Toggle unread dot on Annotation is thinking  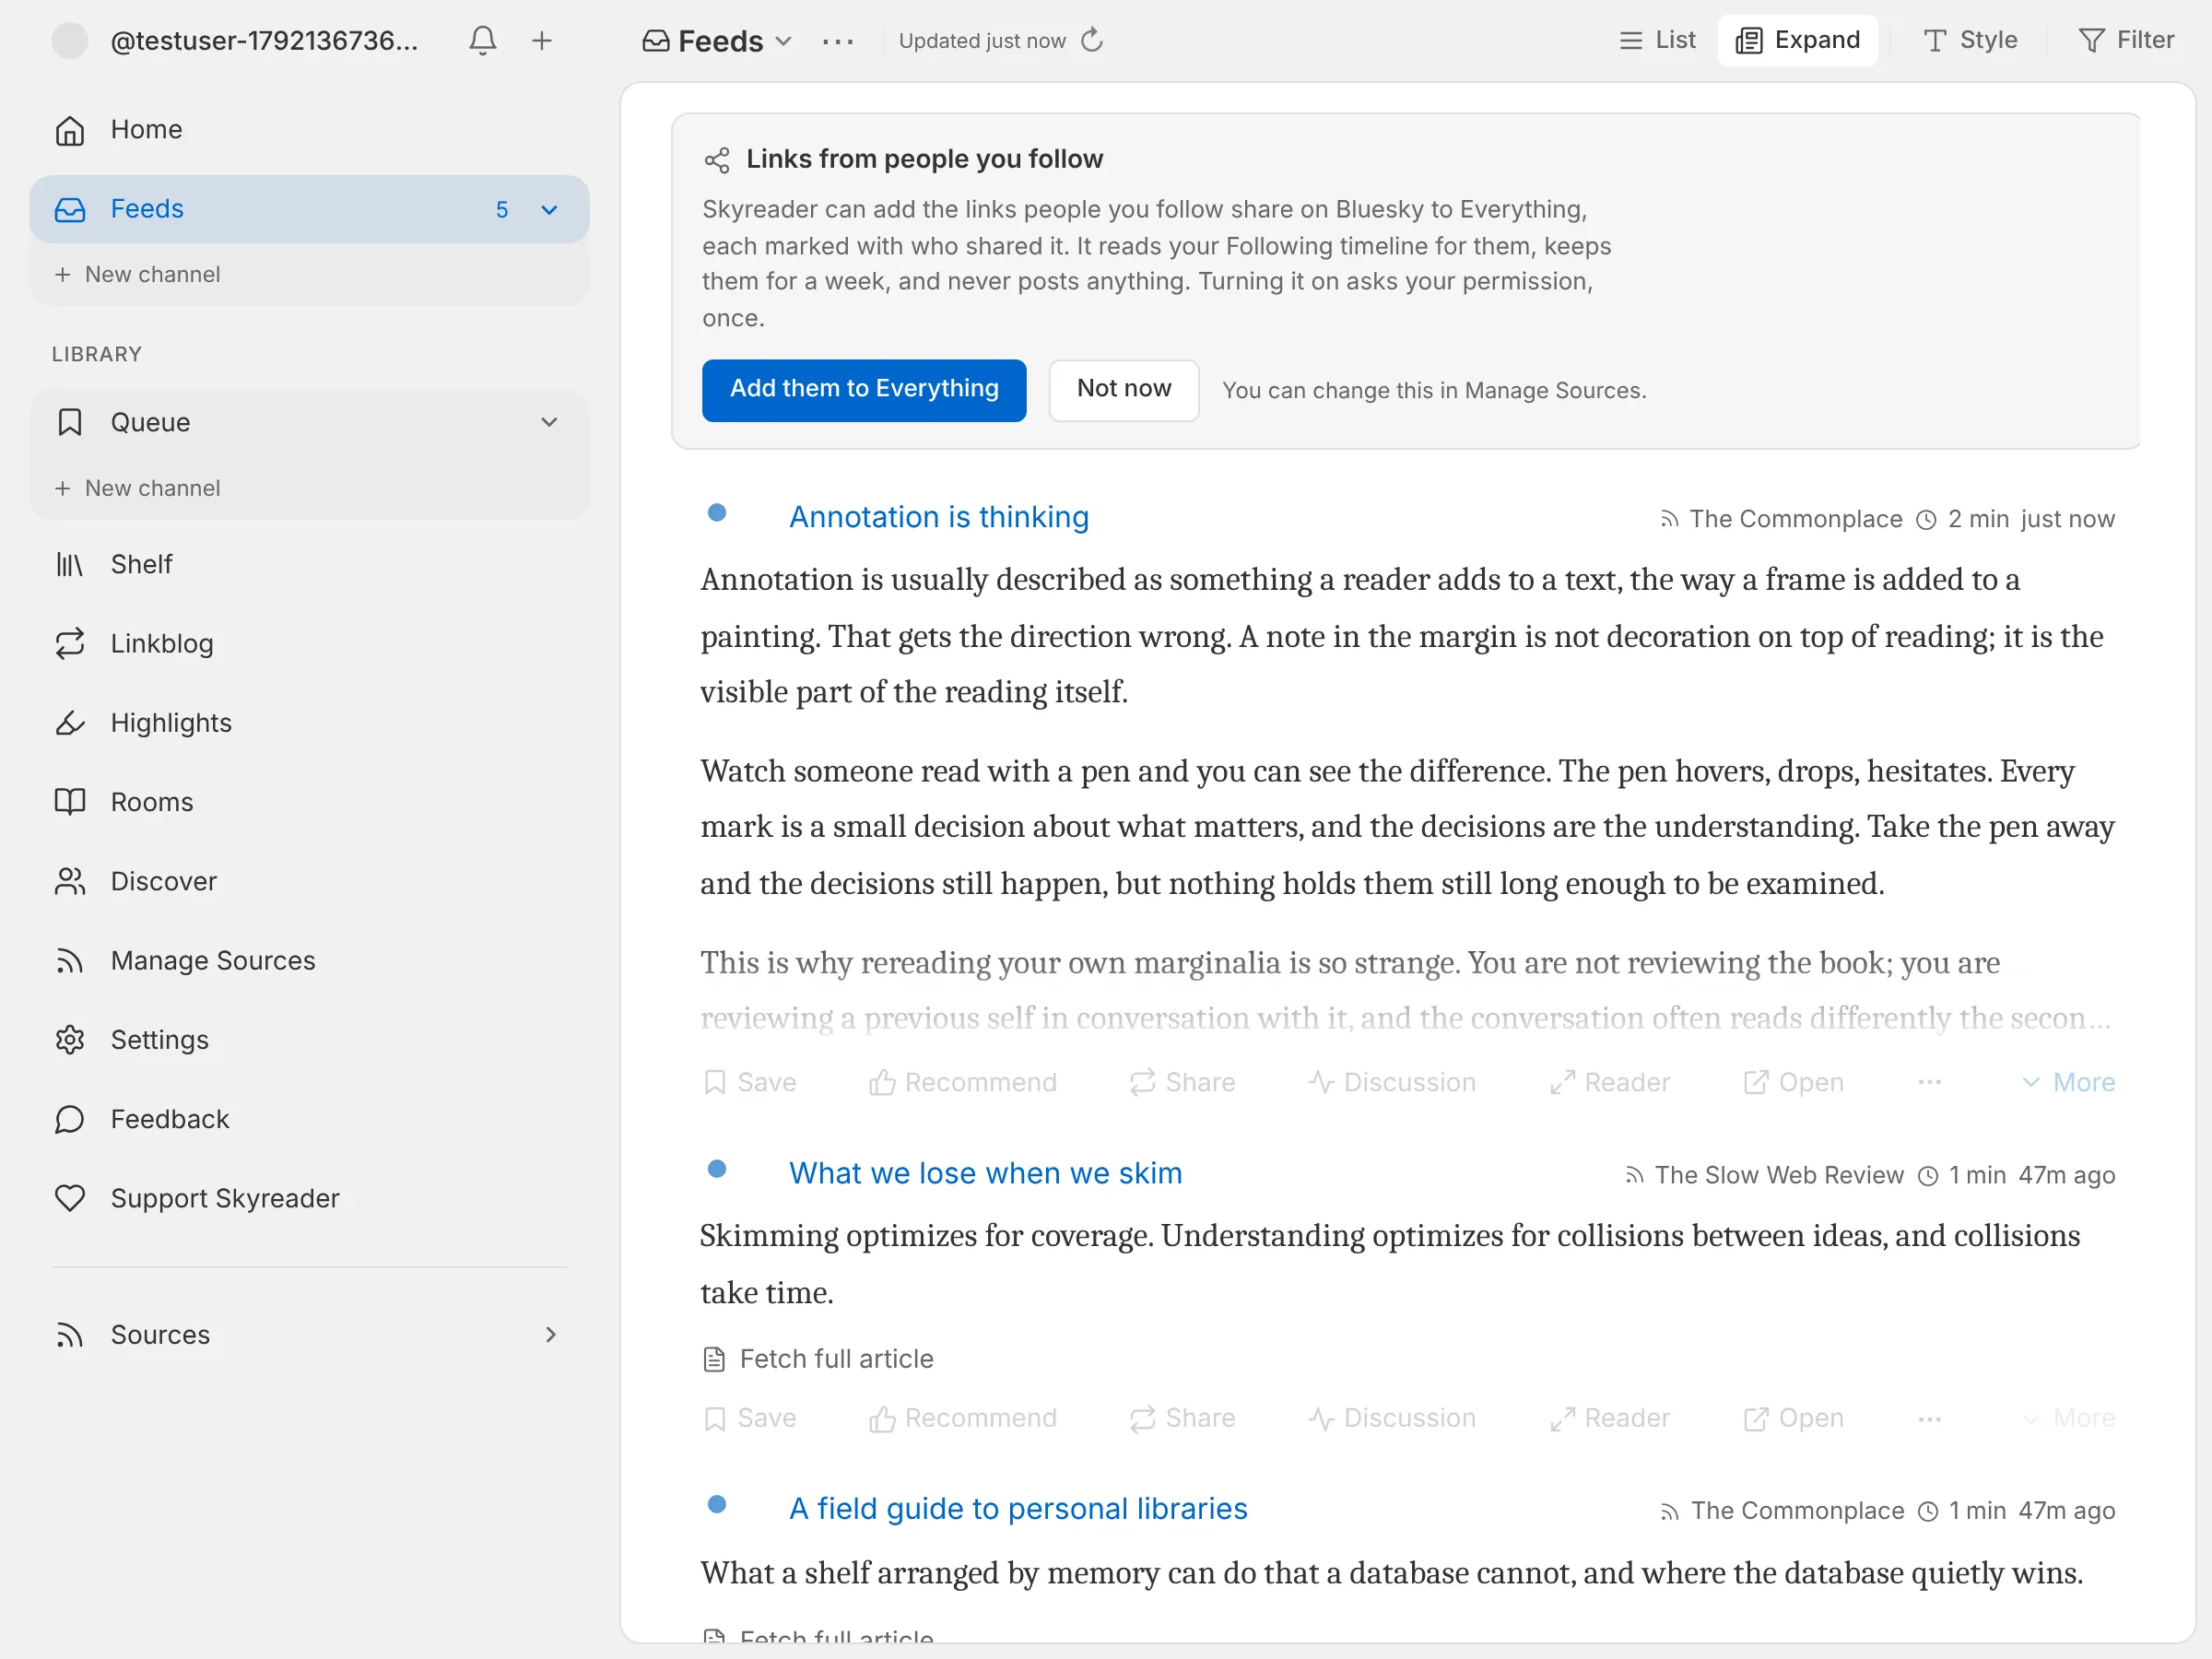point(717,513)
